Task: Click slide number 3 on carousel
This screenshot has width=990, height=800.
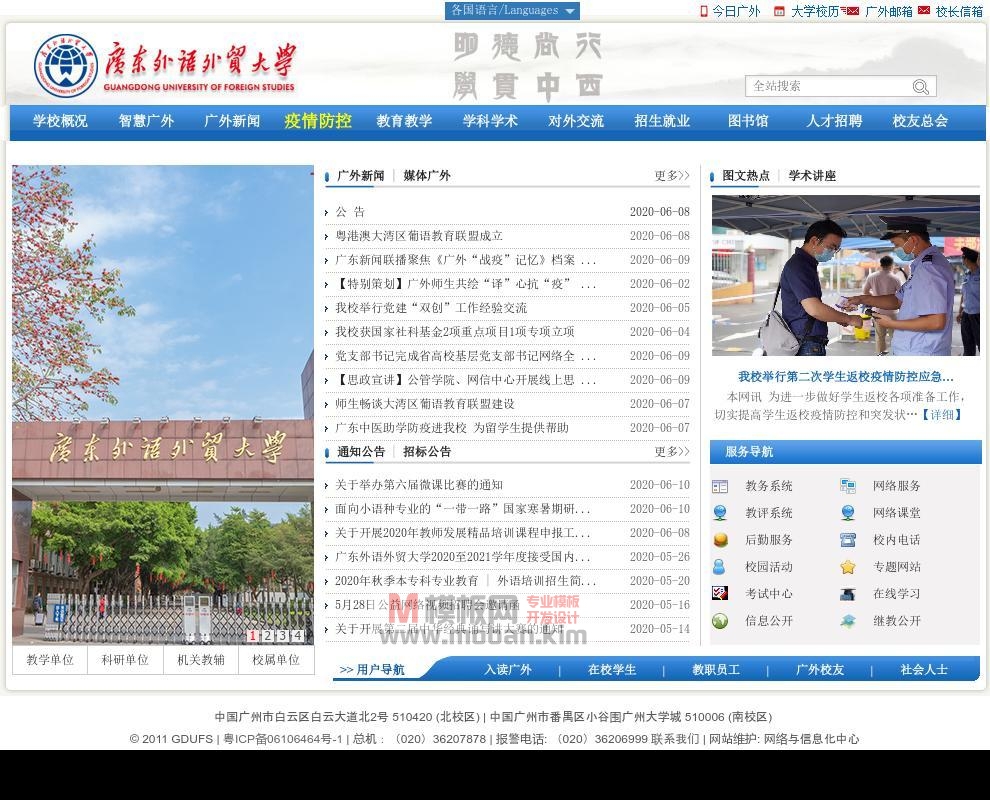Action: click(282, 636)
